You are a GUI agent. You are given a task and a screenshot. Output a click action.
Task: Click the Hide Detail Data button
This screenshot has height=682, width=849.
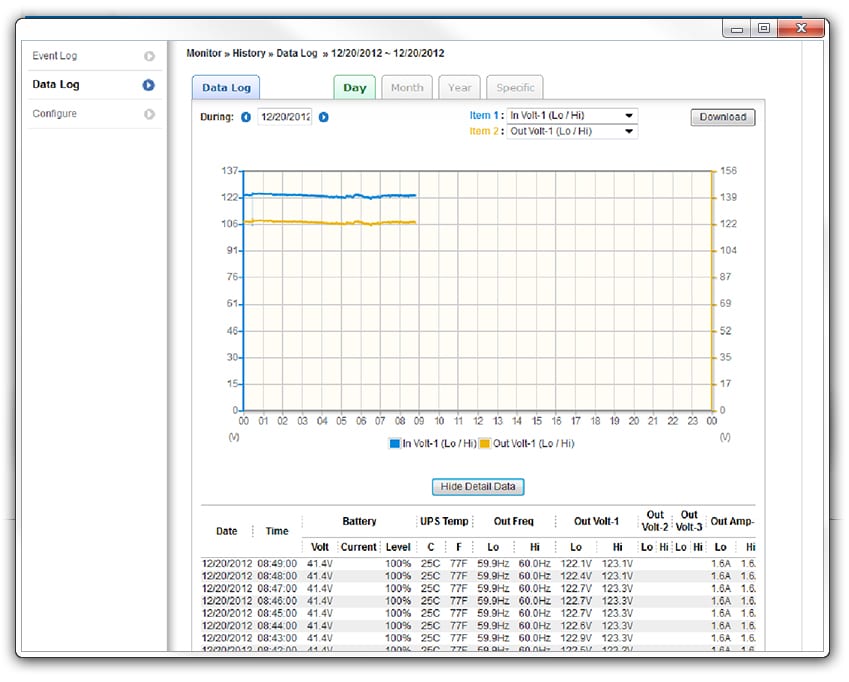pos(478,487)
